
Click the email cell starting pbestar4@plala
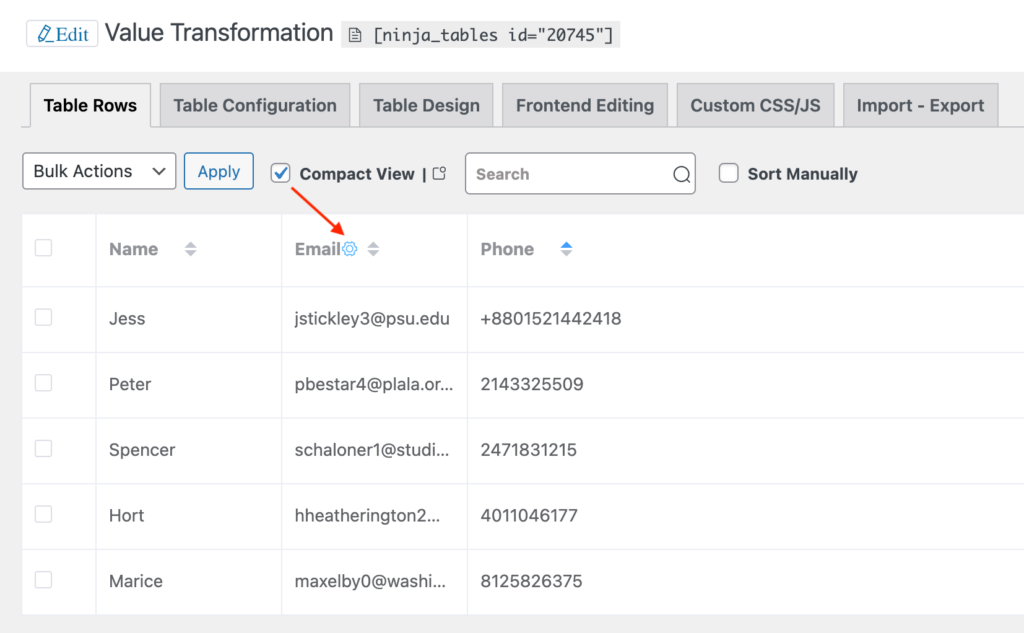click(374, 384)
